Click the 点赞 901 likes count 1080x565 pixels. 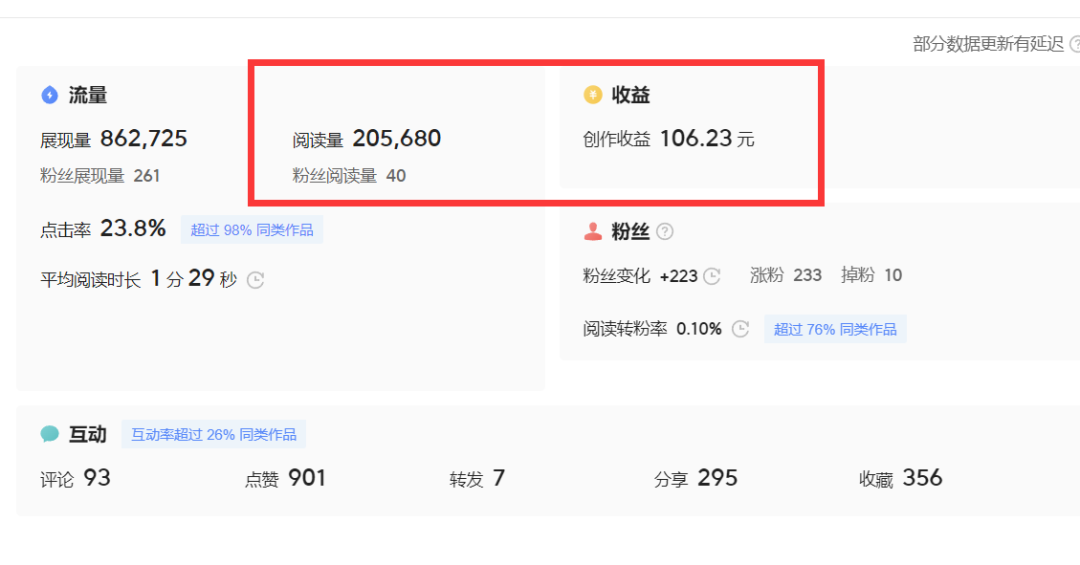(x=306, y=478)
